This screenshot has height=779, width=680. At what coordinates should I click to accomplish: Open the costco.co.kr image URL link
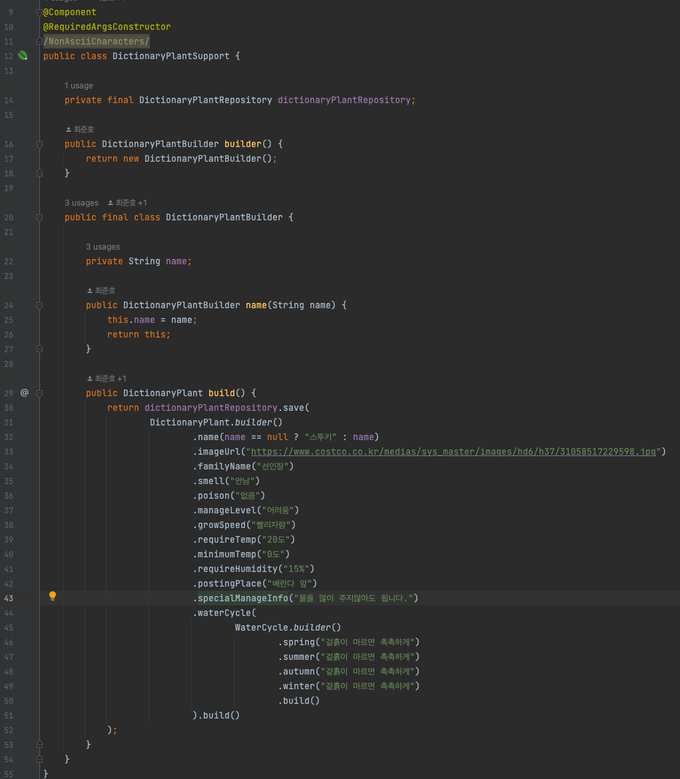(x=454, y=452)
